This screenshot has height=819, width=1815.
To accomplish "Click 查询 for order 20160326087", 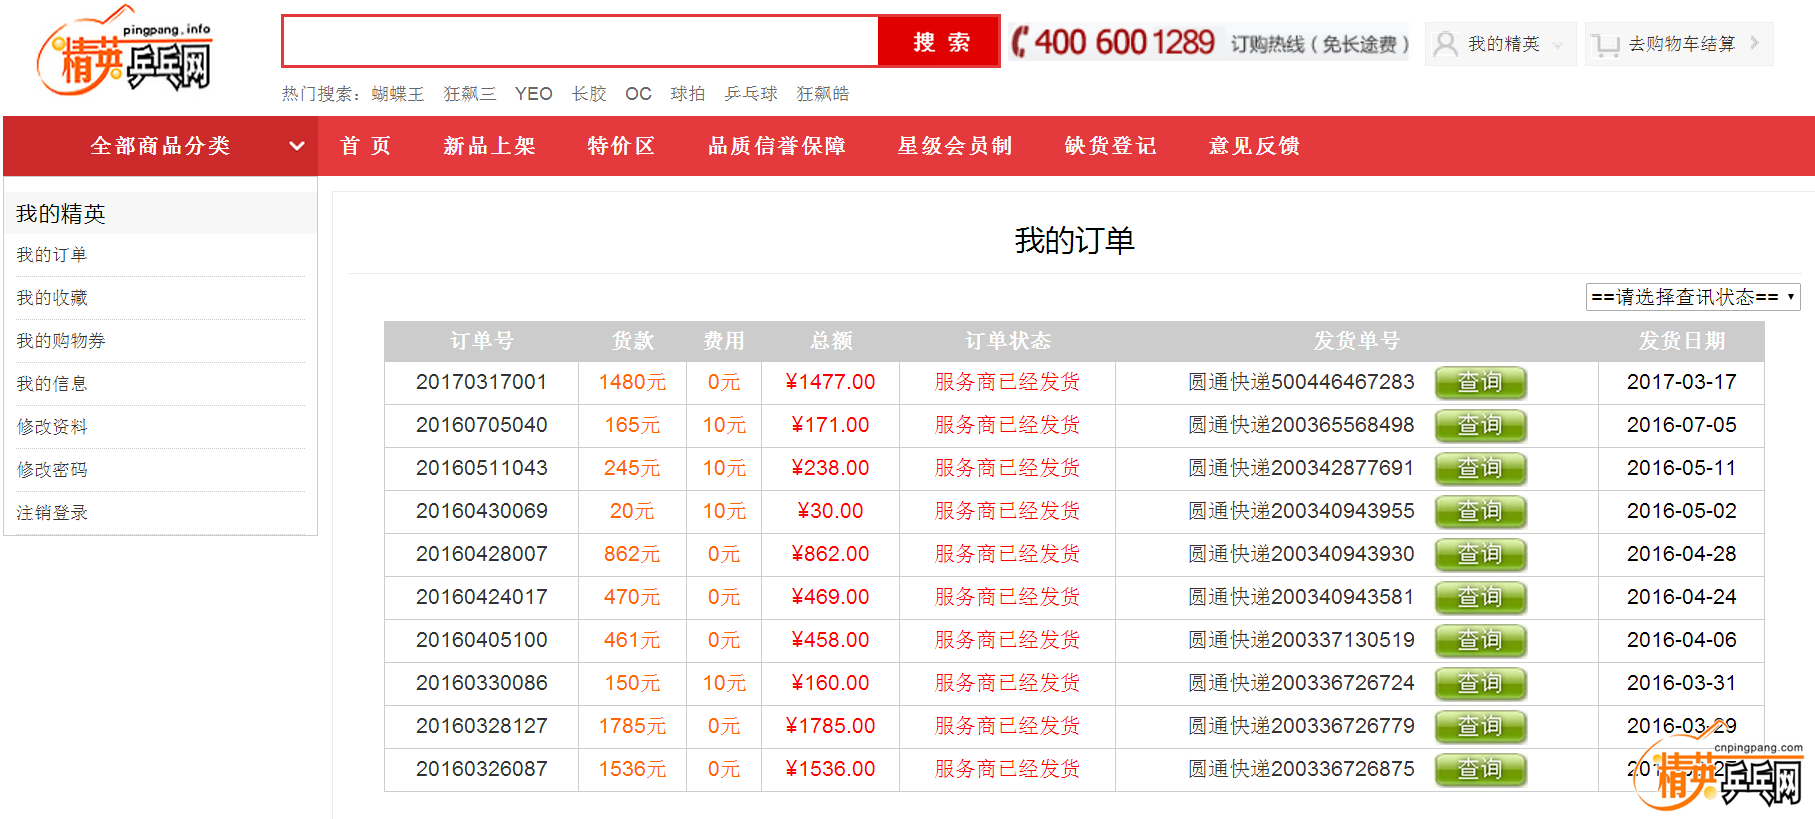I will click(x=1480, y=769).
